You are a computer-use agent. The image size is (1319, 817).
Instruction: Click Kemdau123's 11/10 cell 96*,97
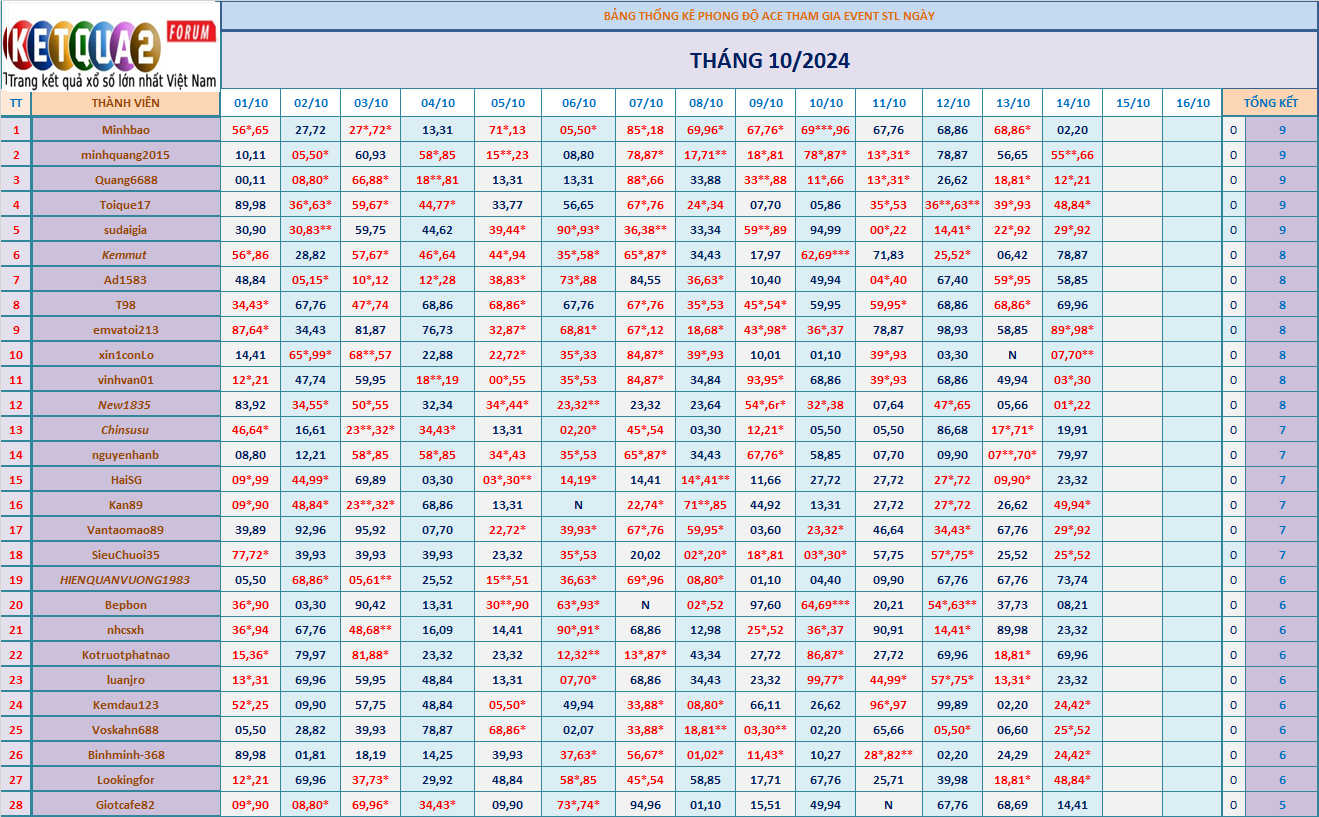tap(888, 705)
